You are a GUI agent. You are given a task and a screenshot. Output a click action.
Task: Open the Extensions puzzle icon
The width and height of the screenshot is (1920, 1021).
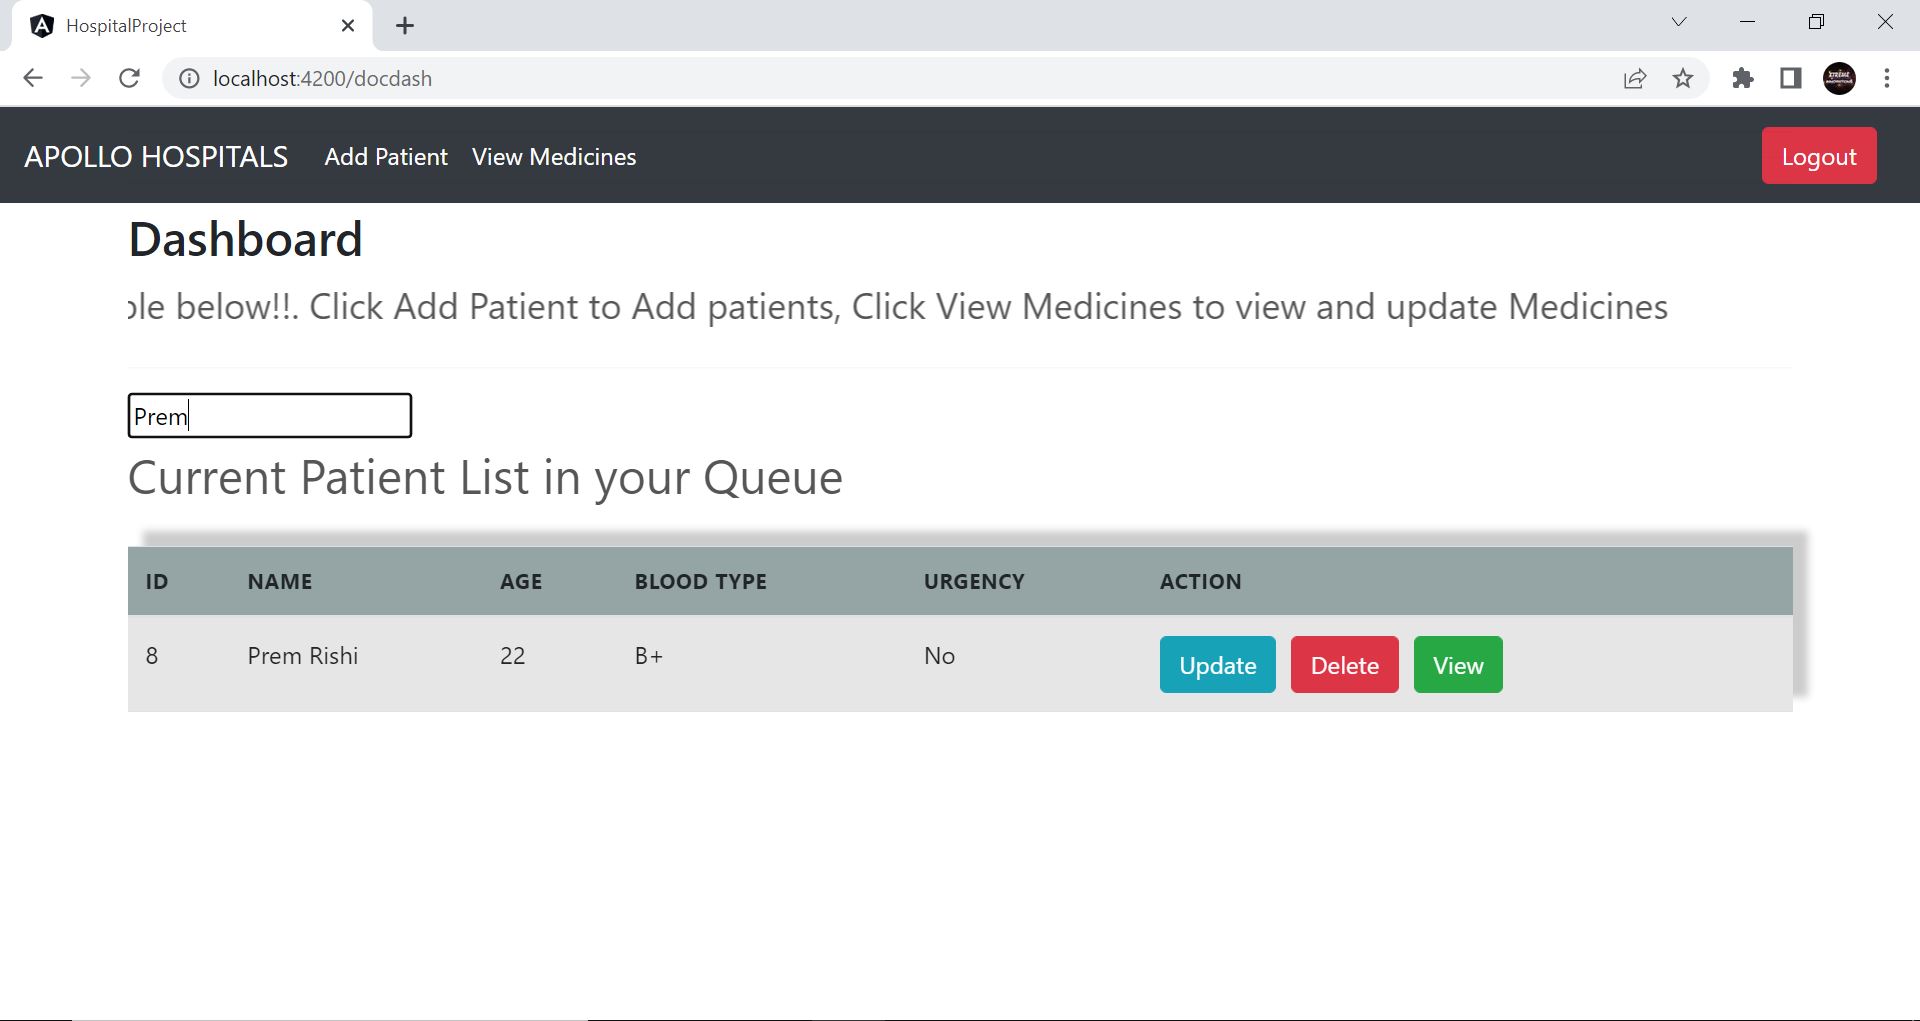click(x=1743, y=78)
